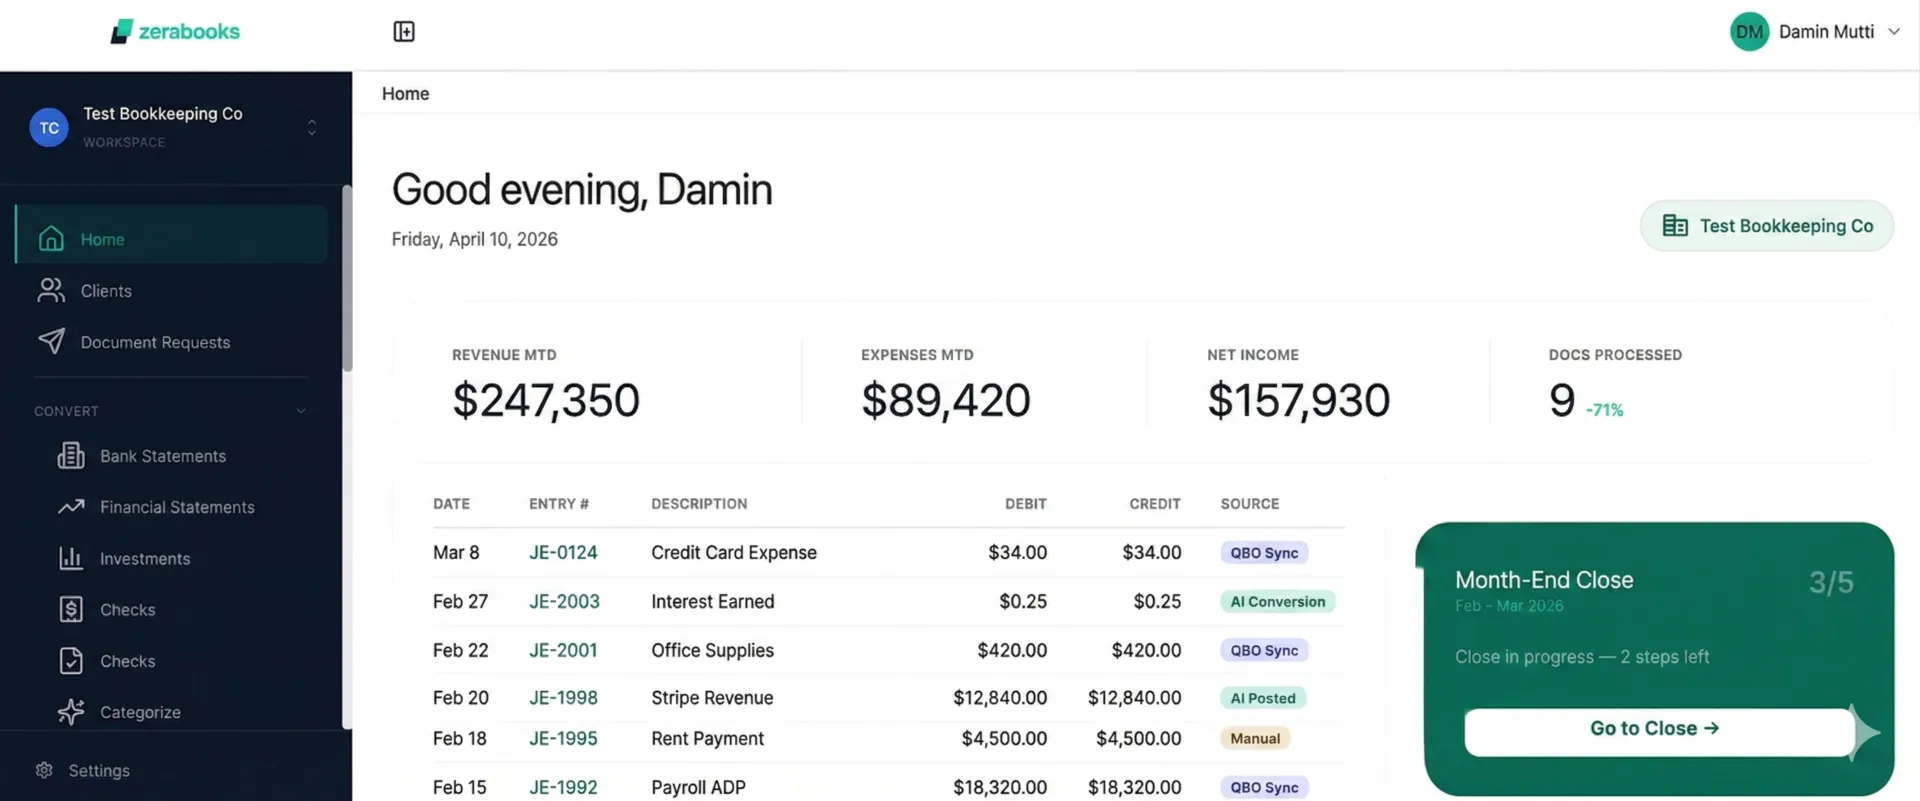This screenshot has height=801, width=1920.
Task: Click the Investments bar chart icon
Action: coord(71,558)
